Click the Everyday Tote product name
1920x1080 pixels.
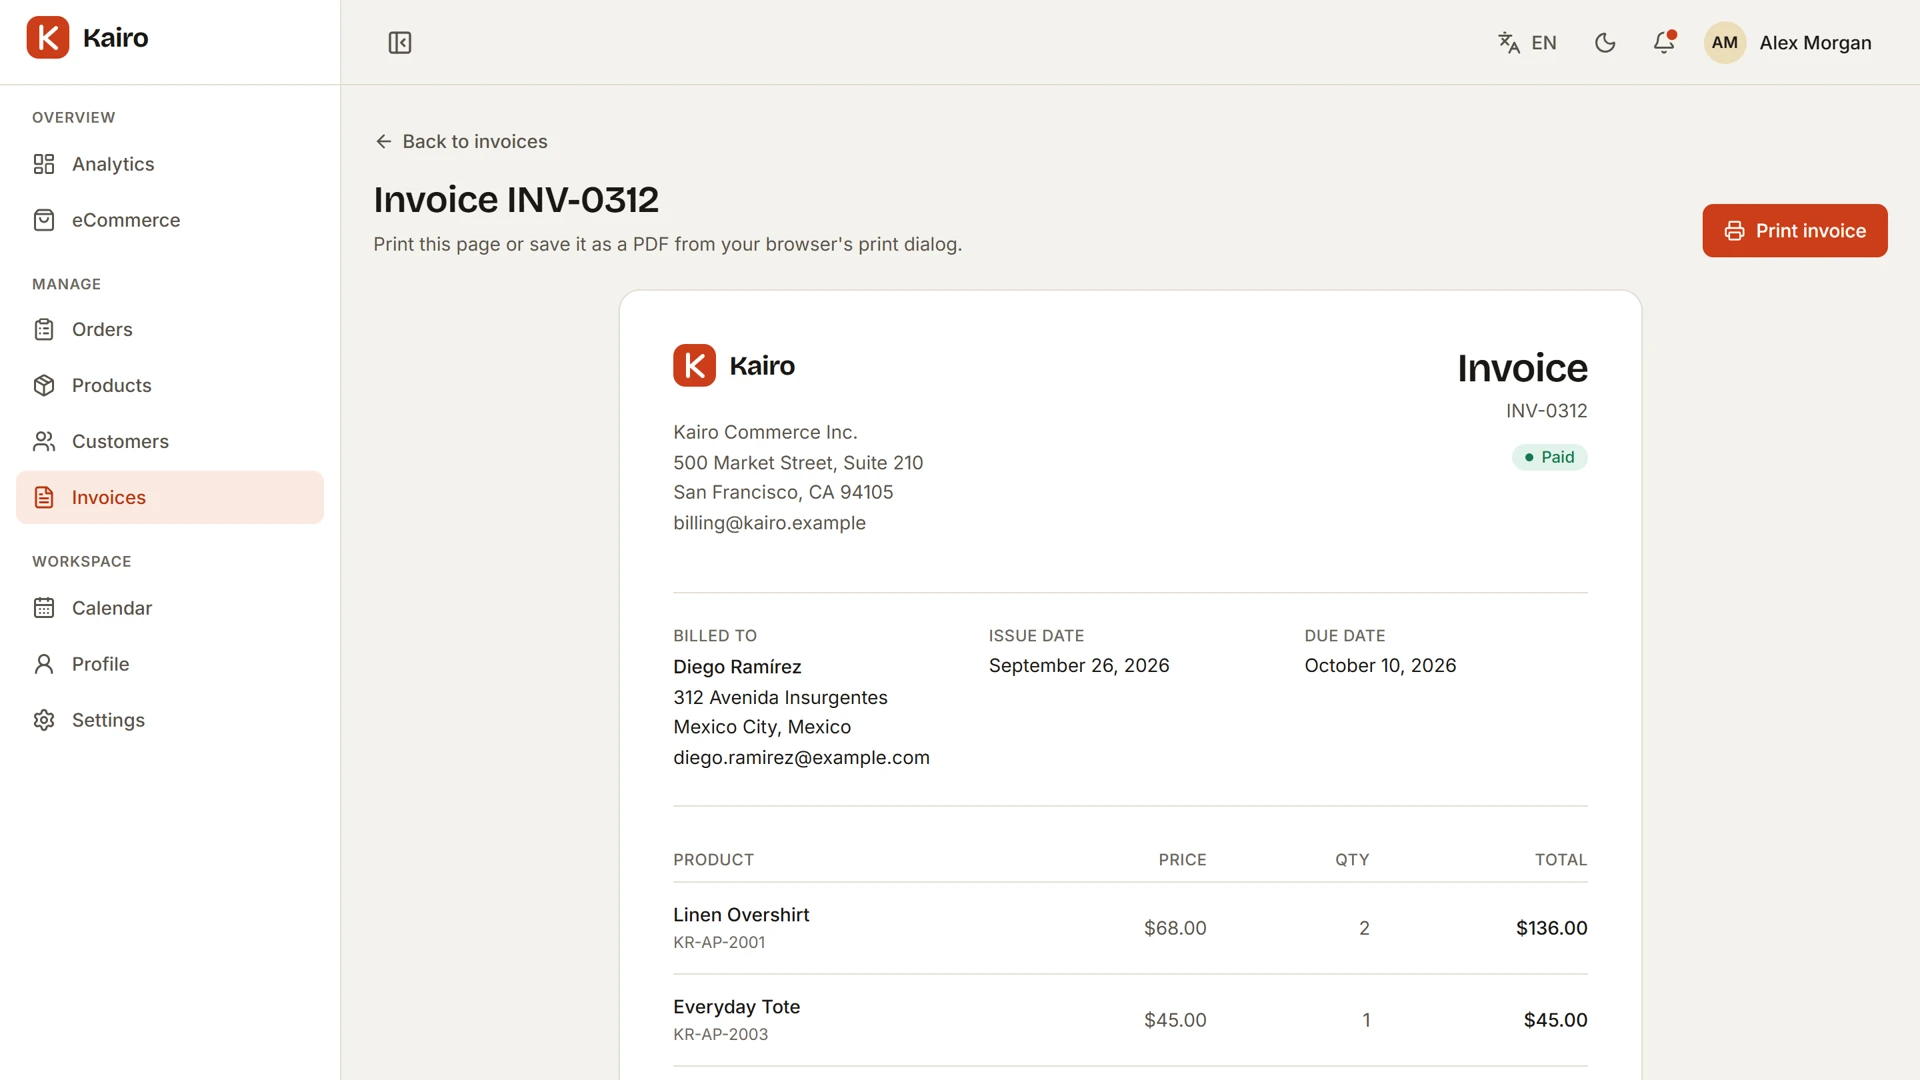coord(736,1007)
